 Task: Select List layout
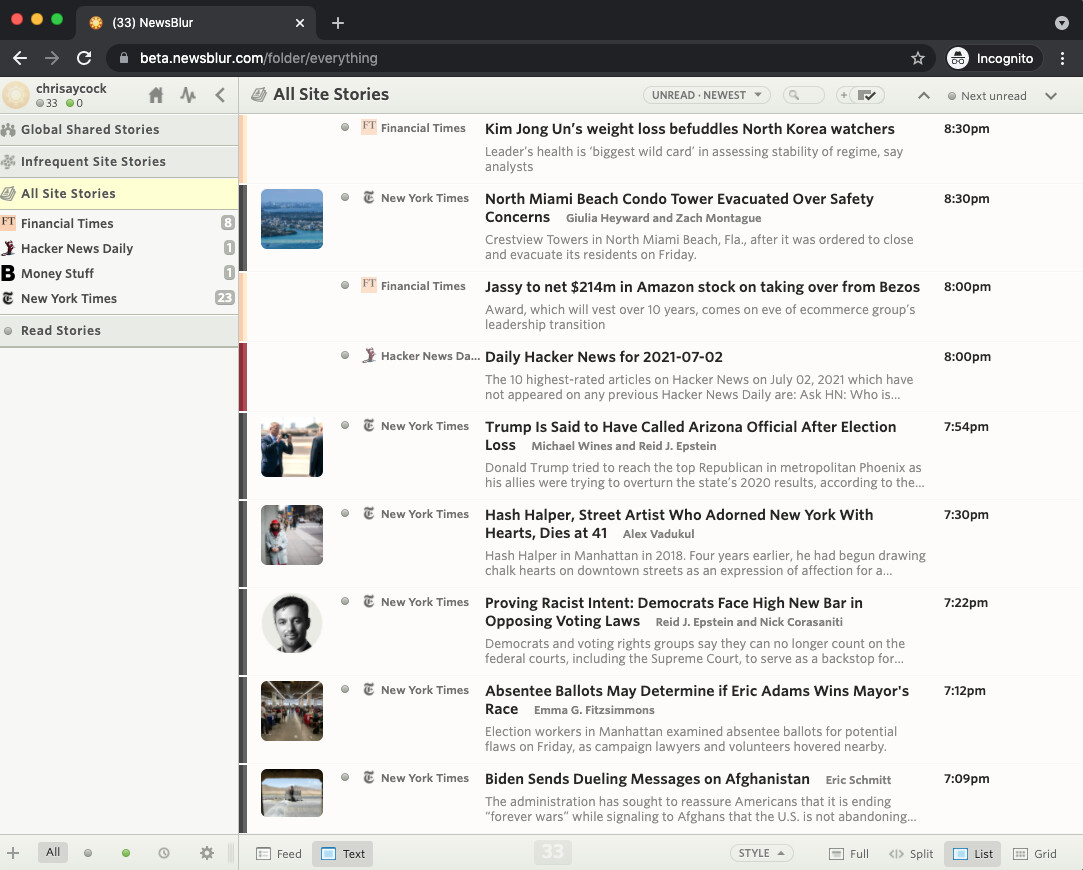(x=972, y=854)
